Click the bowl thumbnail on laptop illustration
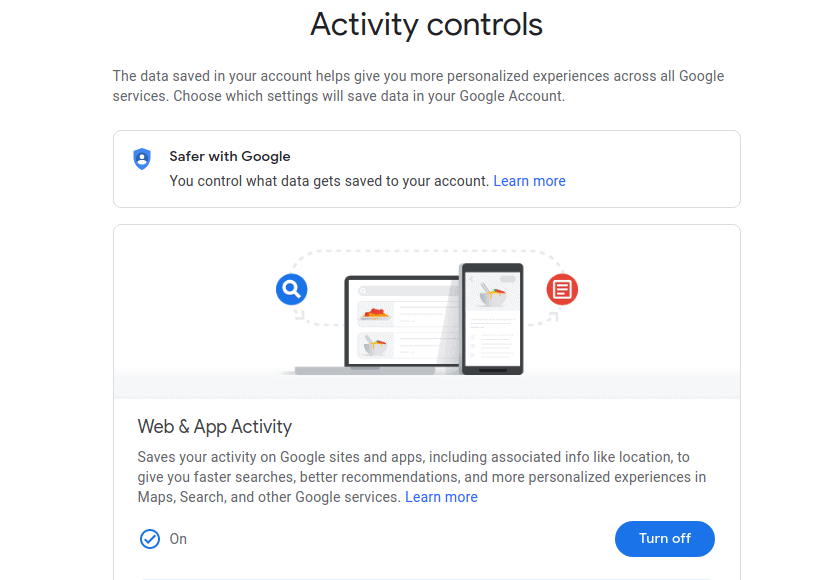Viewport: 824px width, 580px height. click(x=375, y=345)
